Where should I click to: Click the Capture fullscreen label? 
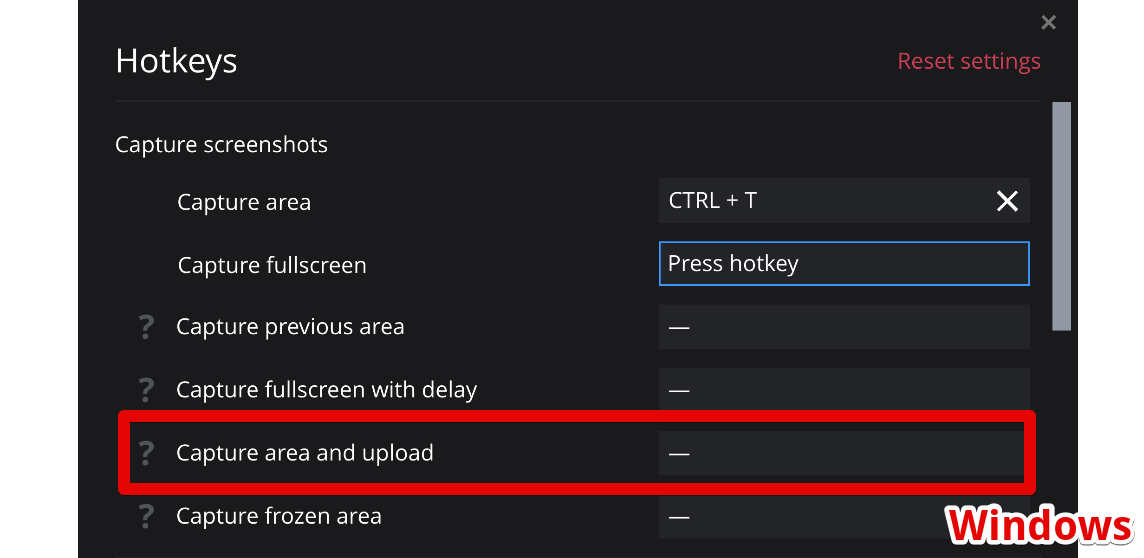272,265
